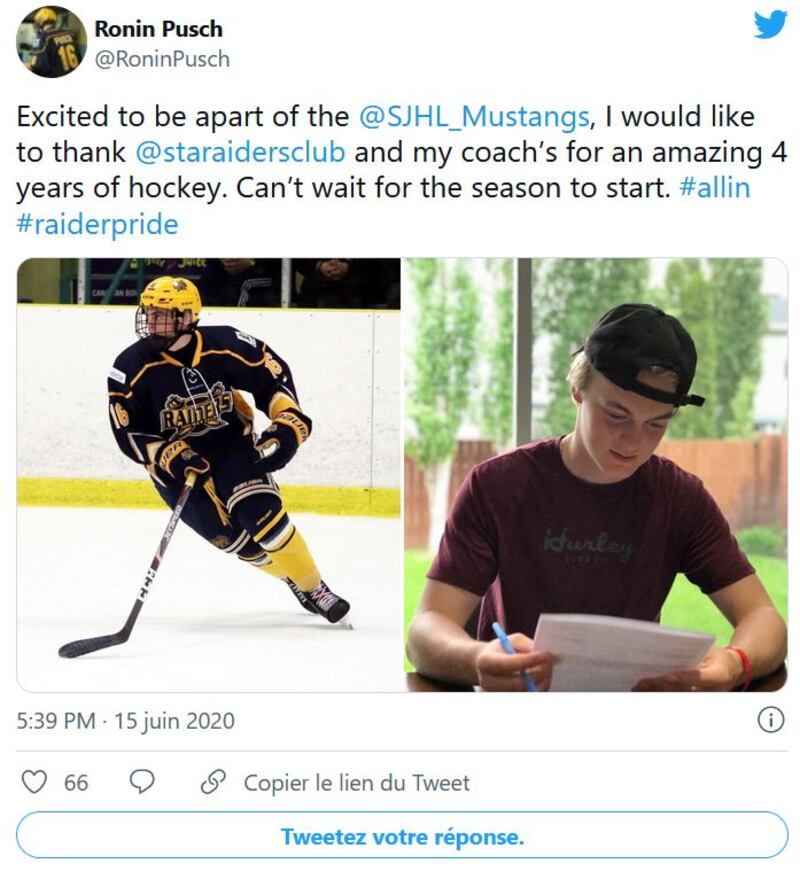This screenshot has height=879, width=800.
Task: Open the tweet info circle icon
Action: tap(770, 720)
